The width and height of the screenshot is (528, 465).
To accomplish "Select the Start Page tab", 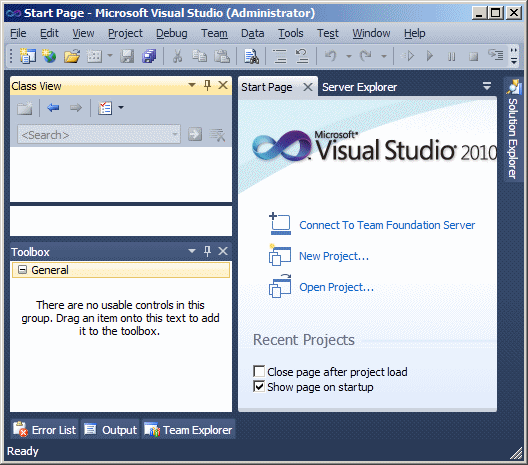I will point(267,87).
